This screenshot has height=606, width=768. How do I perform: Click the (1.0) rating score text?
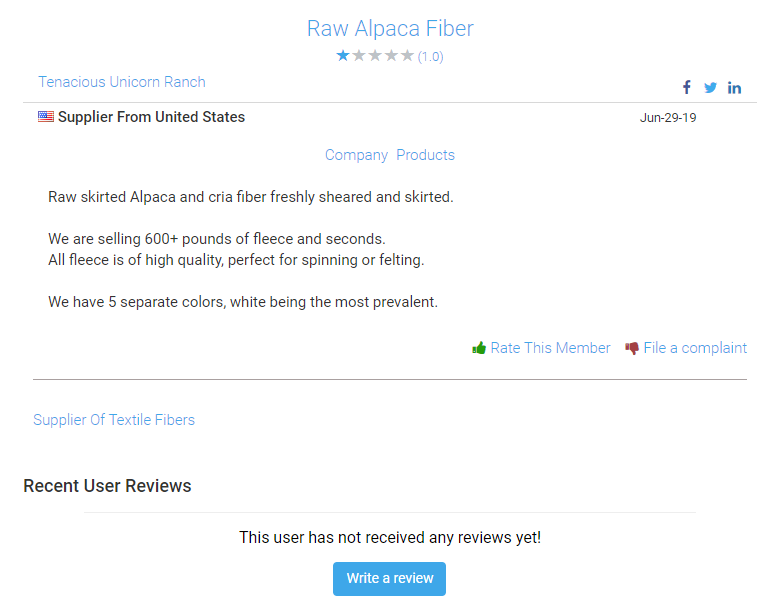pos(431,57)
